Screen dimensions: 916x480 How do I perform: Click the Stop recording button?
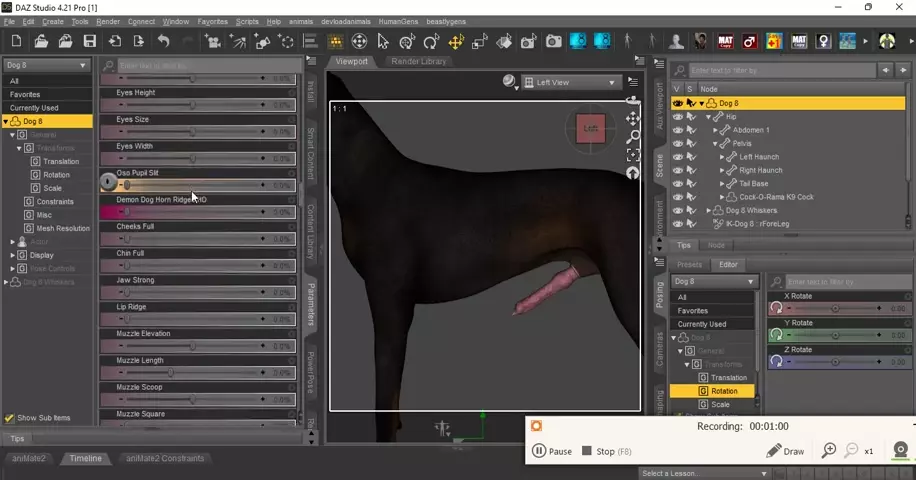click(598, 451)
